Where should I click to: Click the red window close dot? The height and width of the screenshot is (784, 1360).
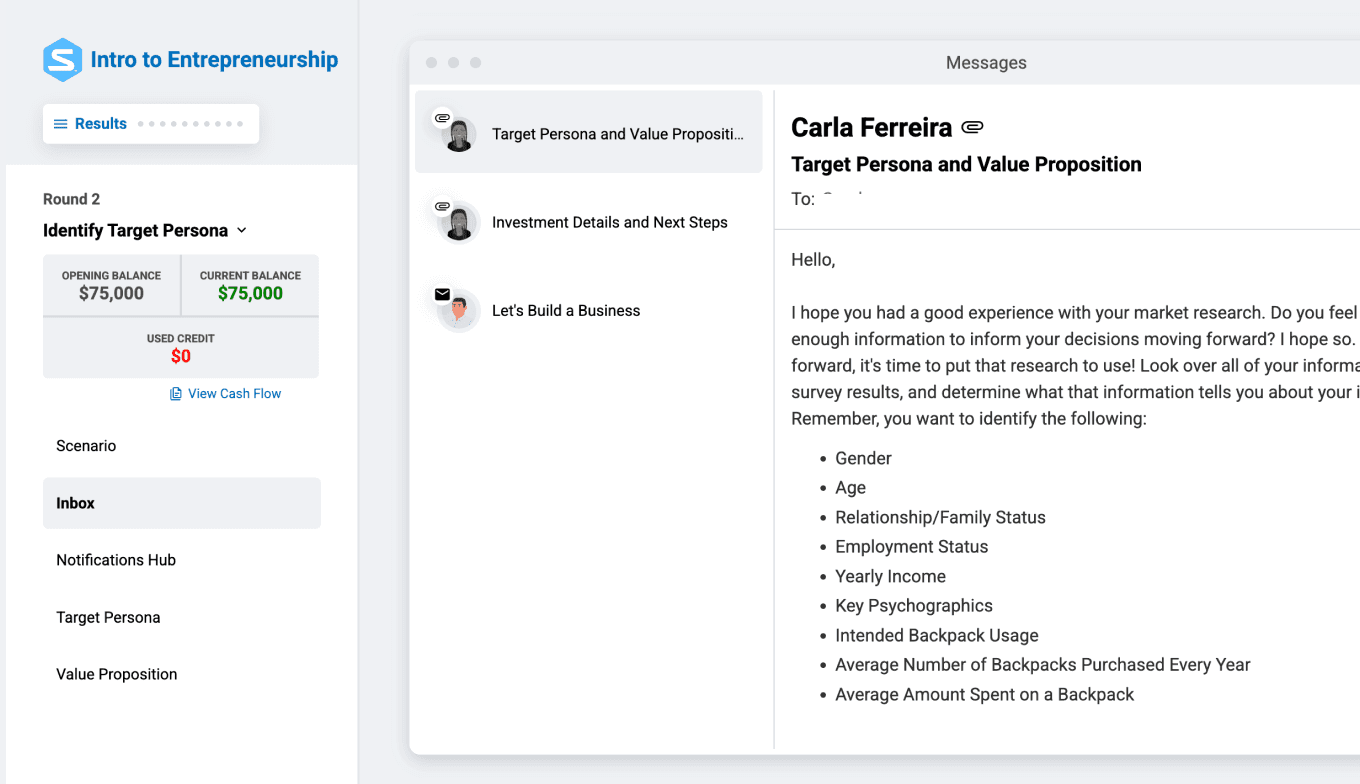pyautogui.click(x=431, y=63)
